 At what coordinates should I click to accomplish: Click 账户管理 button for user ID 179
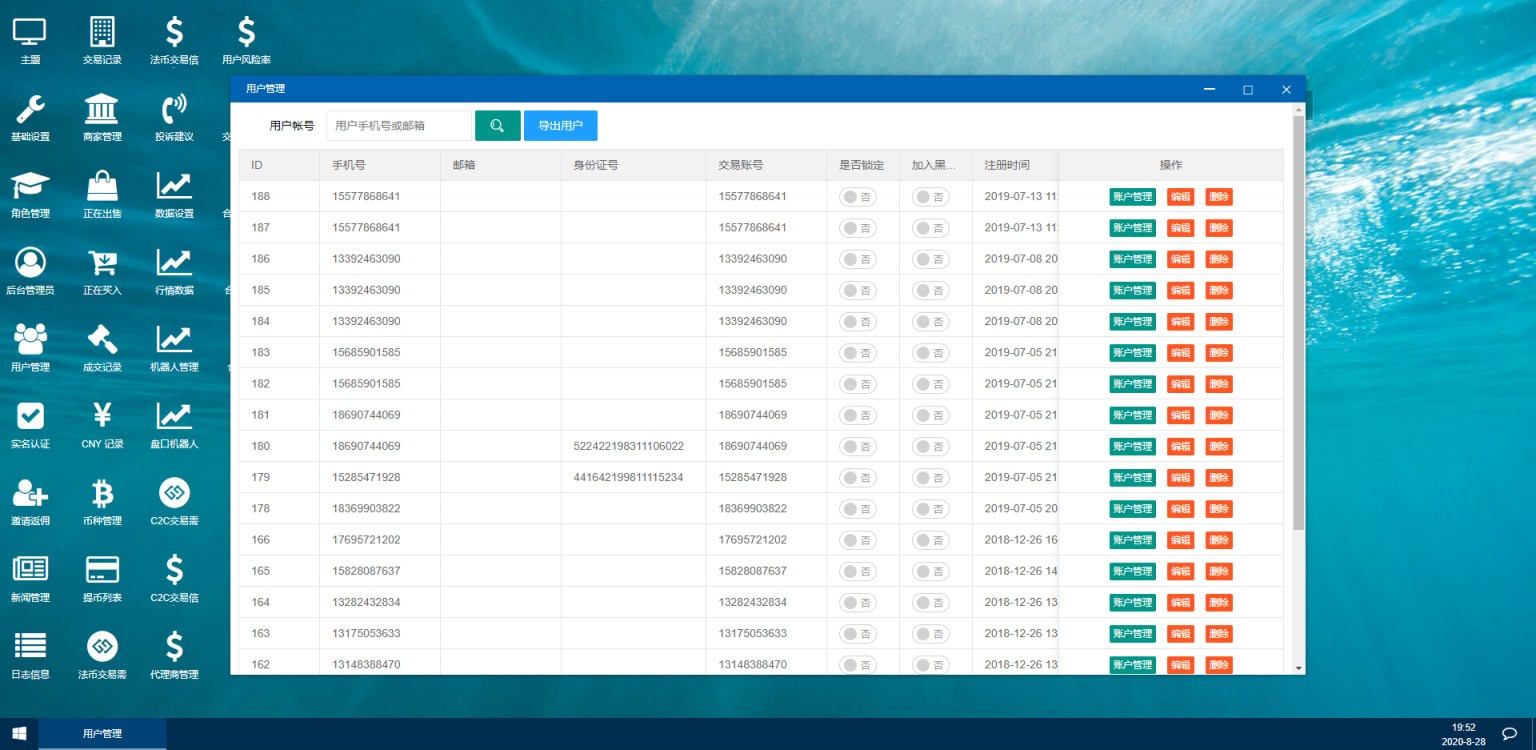(x=1132, y=478)
